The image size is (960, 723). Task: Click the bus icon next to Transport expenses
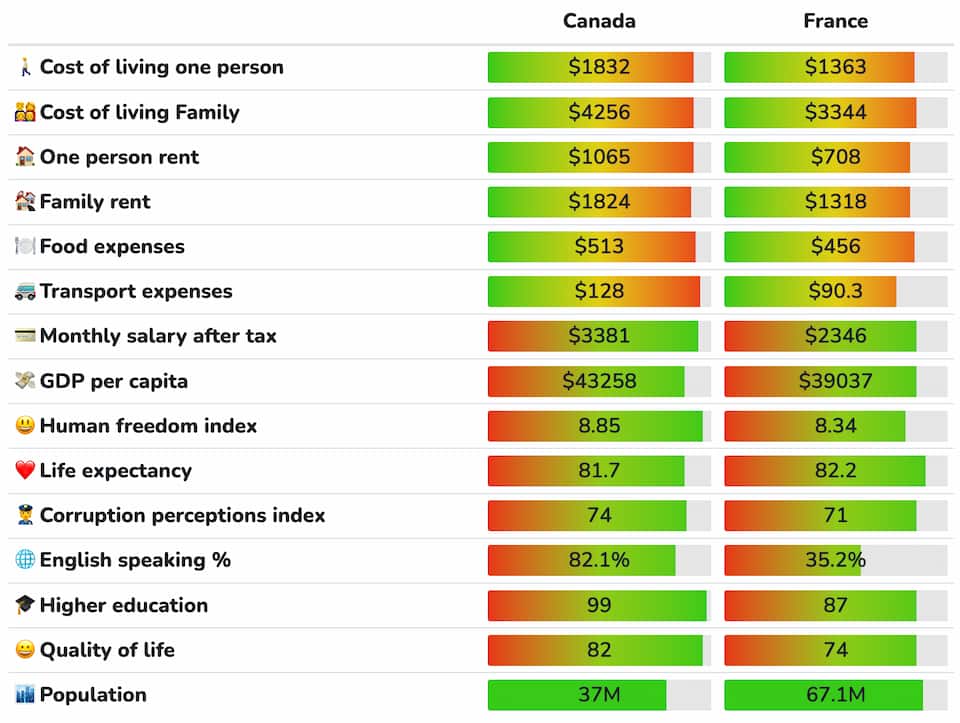pos(25,292)
